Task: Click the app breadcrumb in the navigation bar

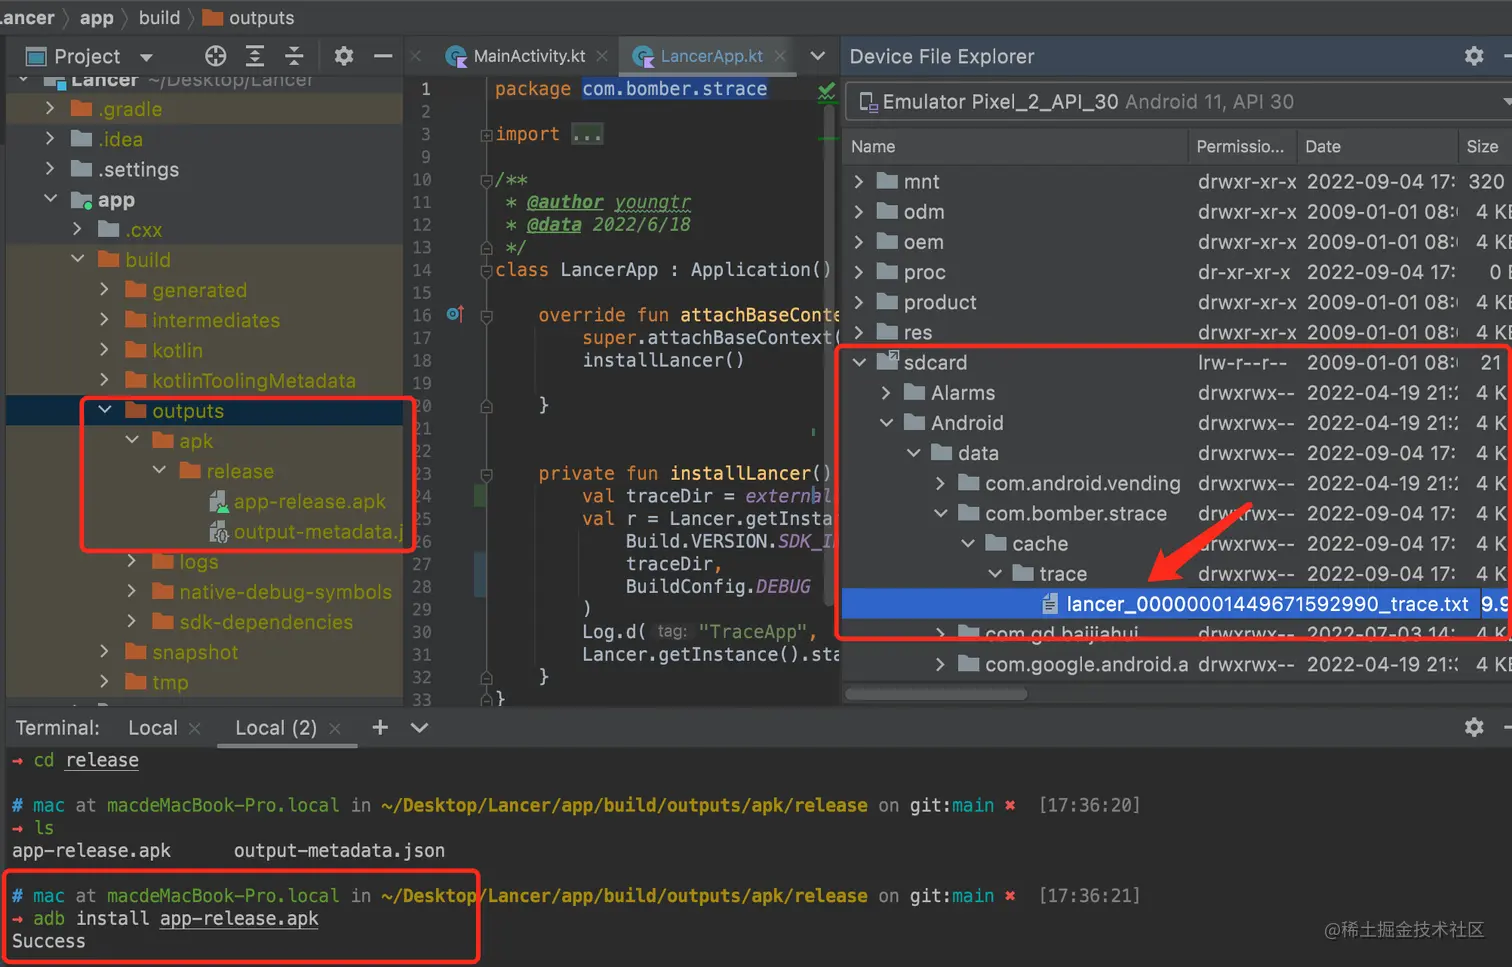Action: [97, 18]
